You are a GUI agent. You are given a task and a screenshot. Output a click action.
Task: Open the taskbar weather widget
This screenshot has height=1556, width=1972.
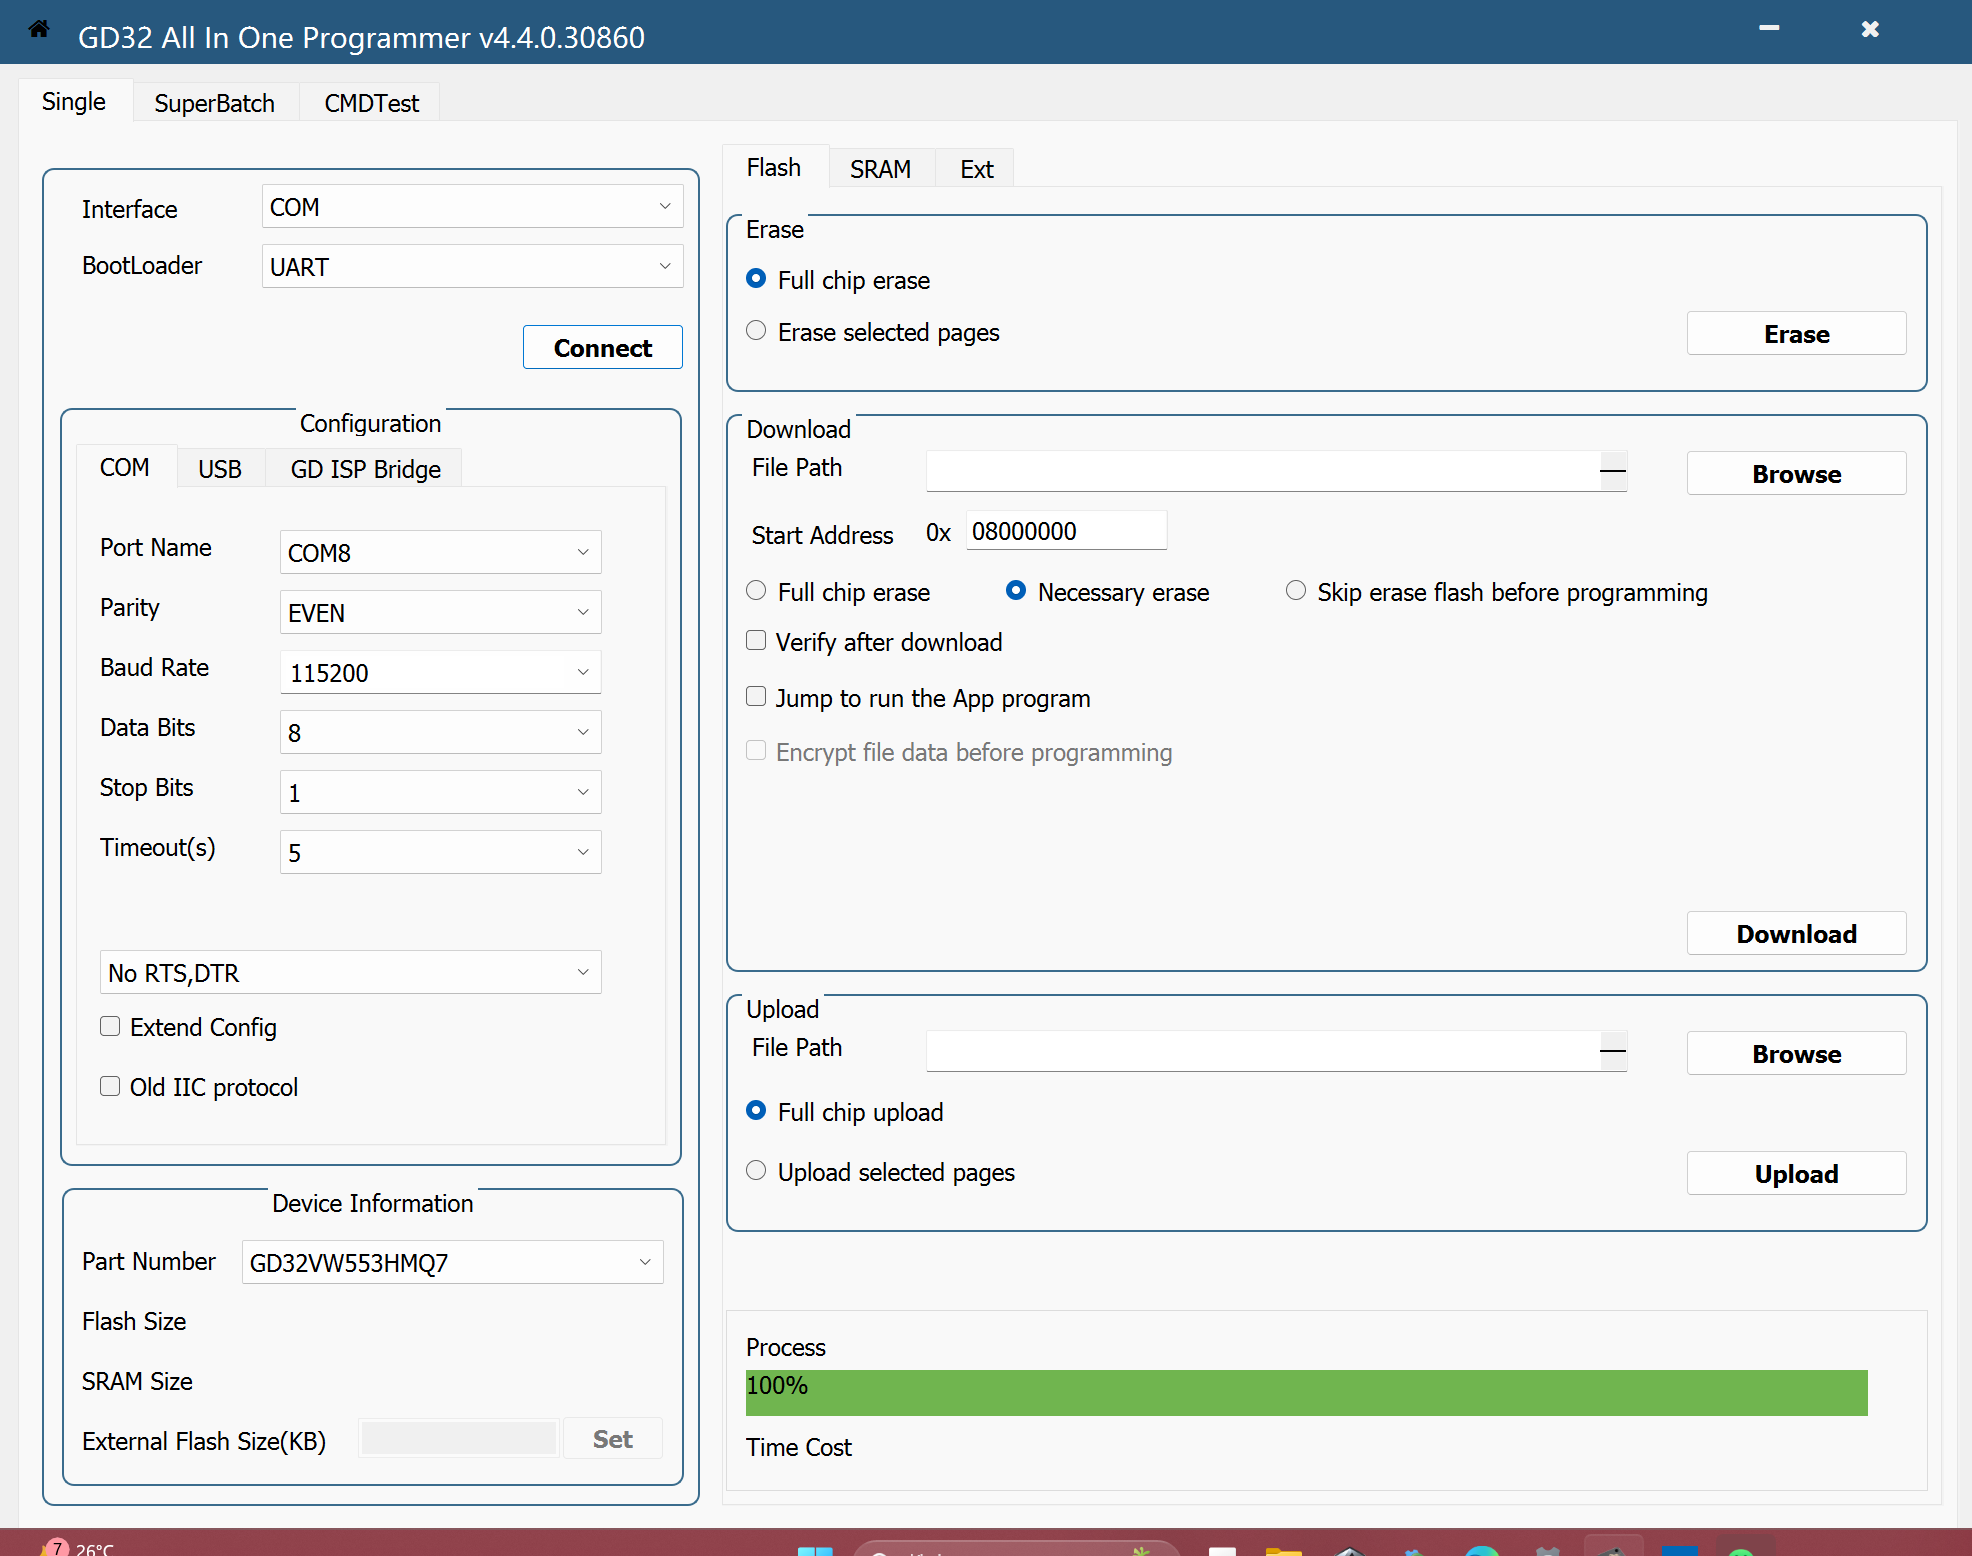coord(80,1547)
